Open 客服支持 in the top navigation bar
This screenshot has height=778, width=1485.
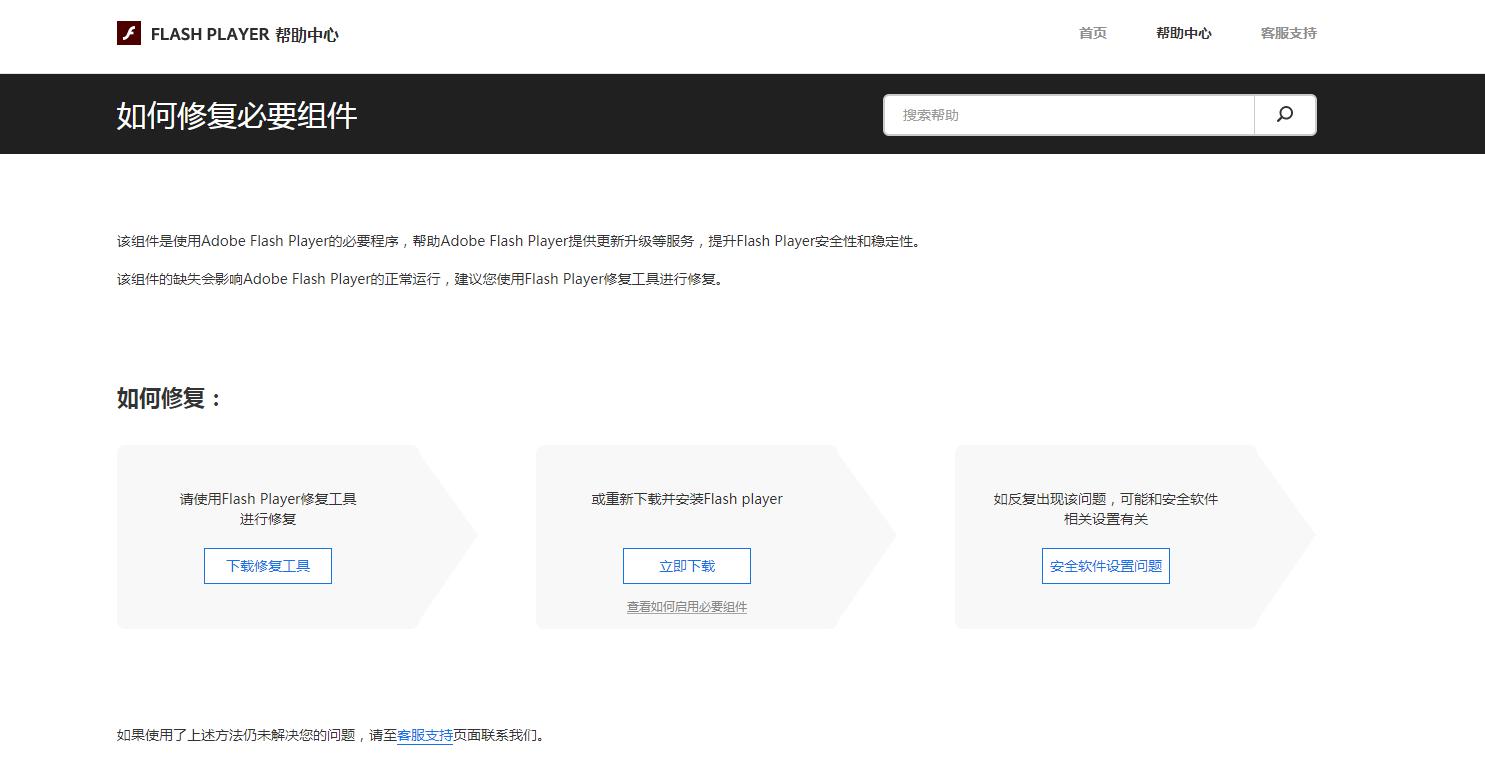click(x=1288, y=33)
